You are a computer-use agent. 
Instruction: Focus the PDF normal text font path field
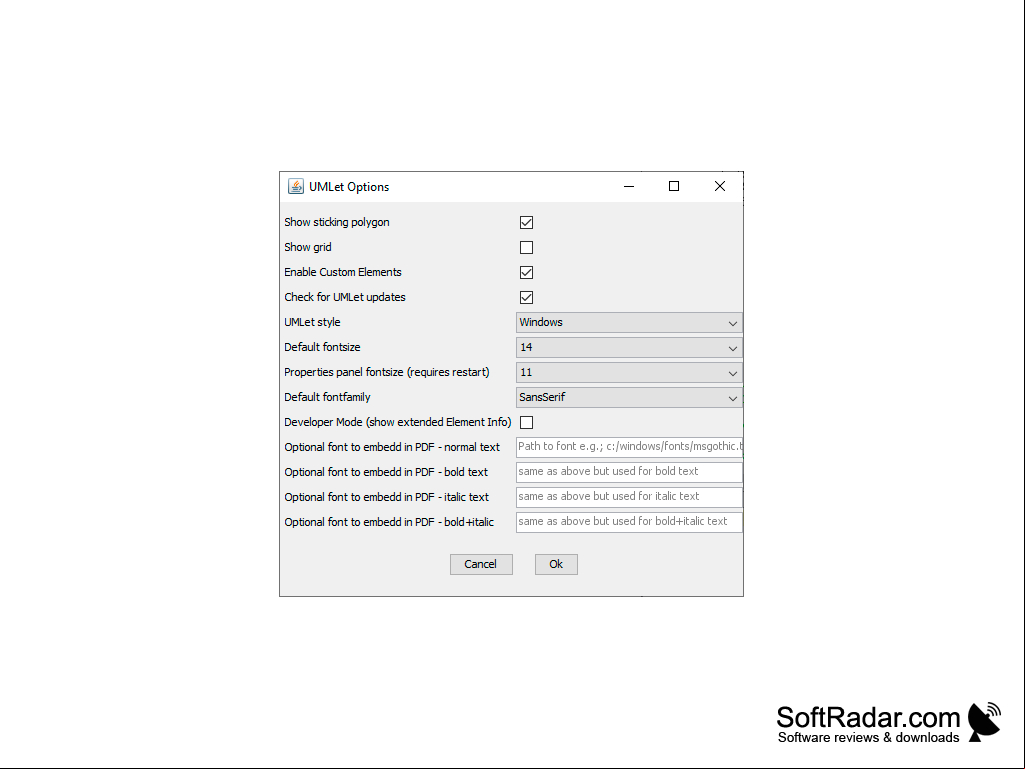point(629,447)
